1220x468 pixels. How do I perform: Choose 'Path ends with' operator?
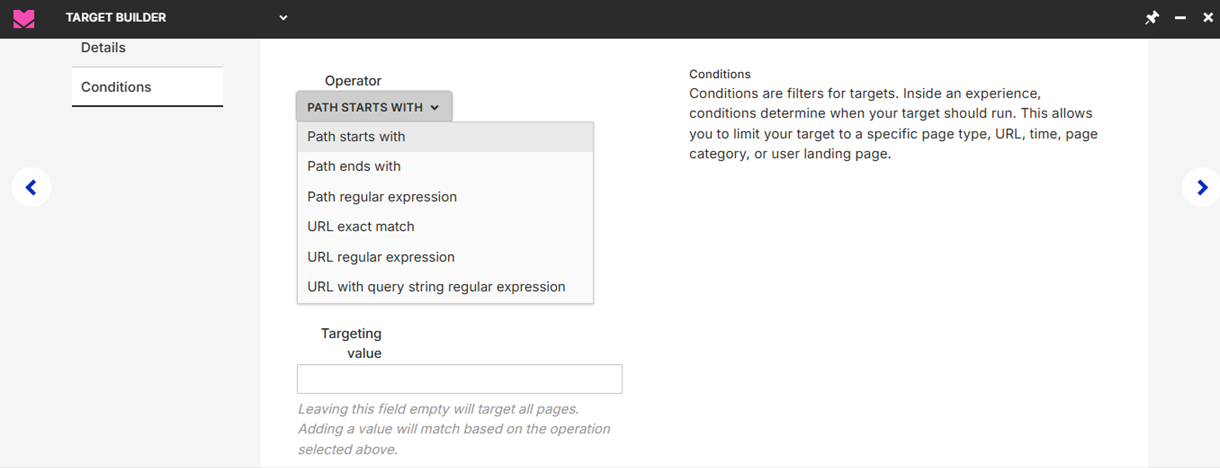[354, 167]
